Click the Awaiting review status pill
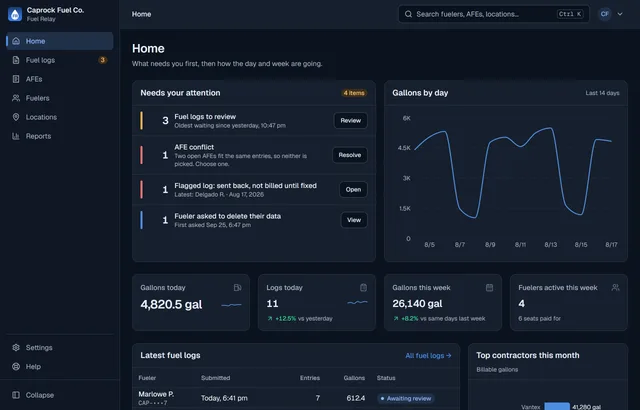 coord(406,398)
